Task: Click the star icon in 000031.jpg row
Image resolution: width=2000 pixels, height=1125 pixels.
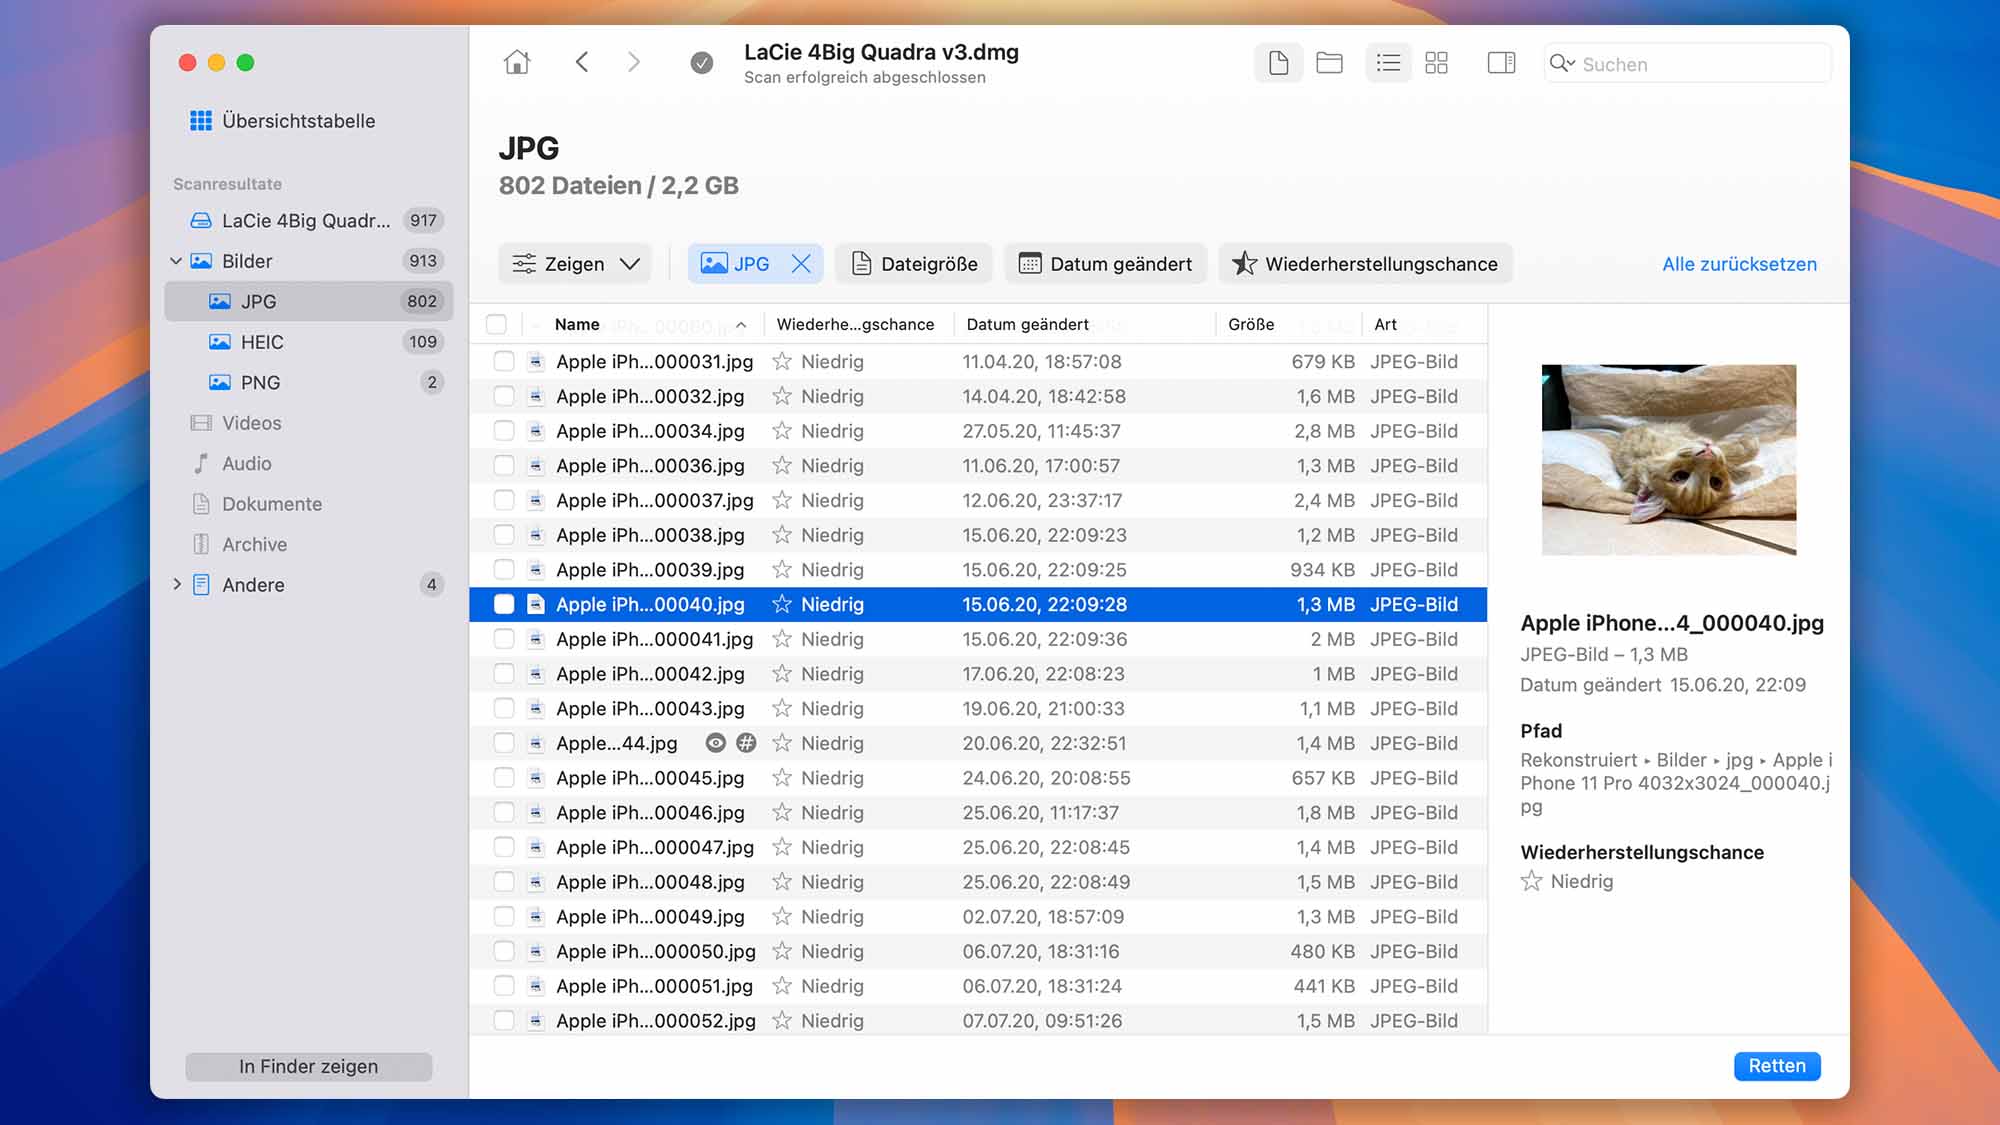Action: point(782,361)
